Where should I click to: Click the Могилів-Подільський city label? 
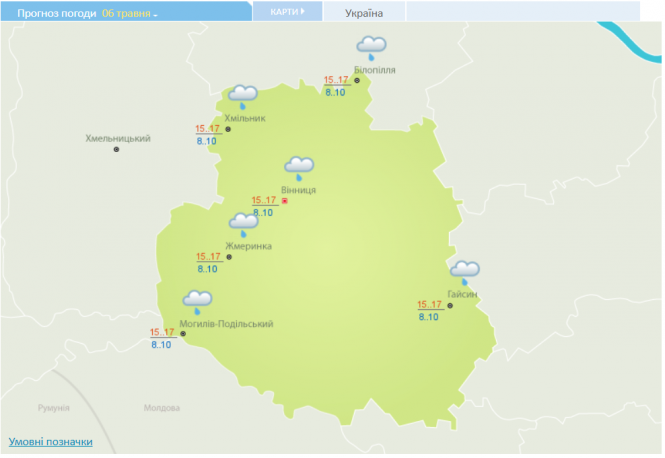(225, 324)
